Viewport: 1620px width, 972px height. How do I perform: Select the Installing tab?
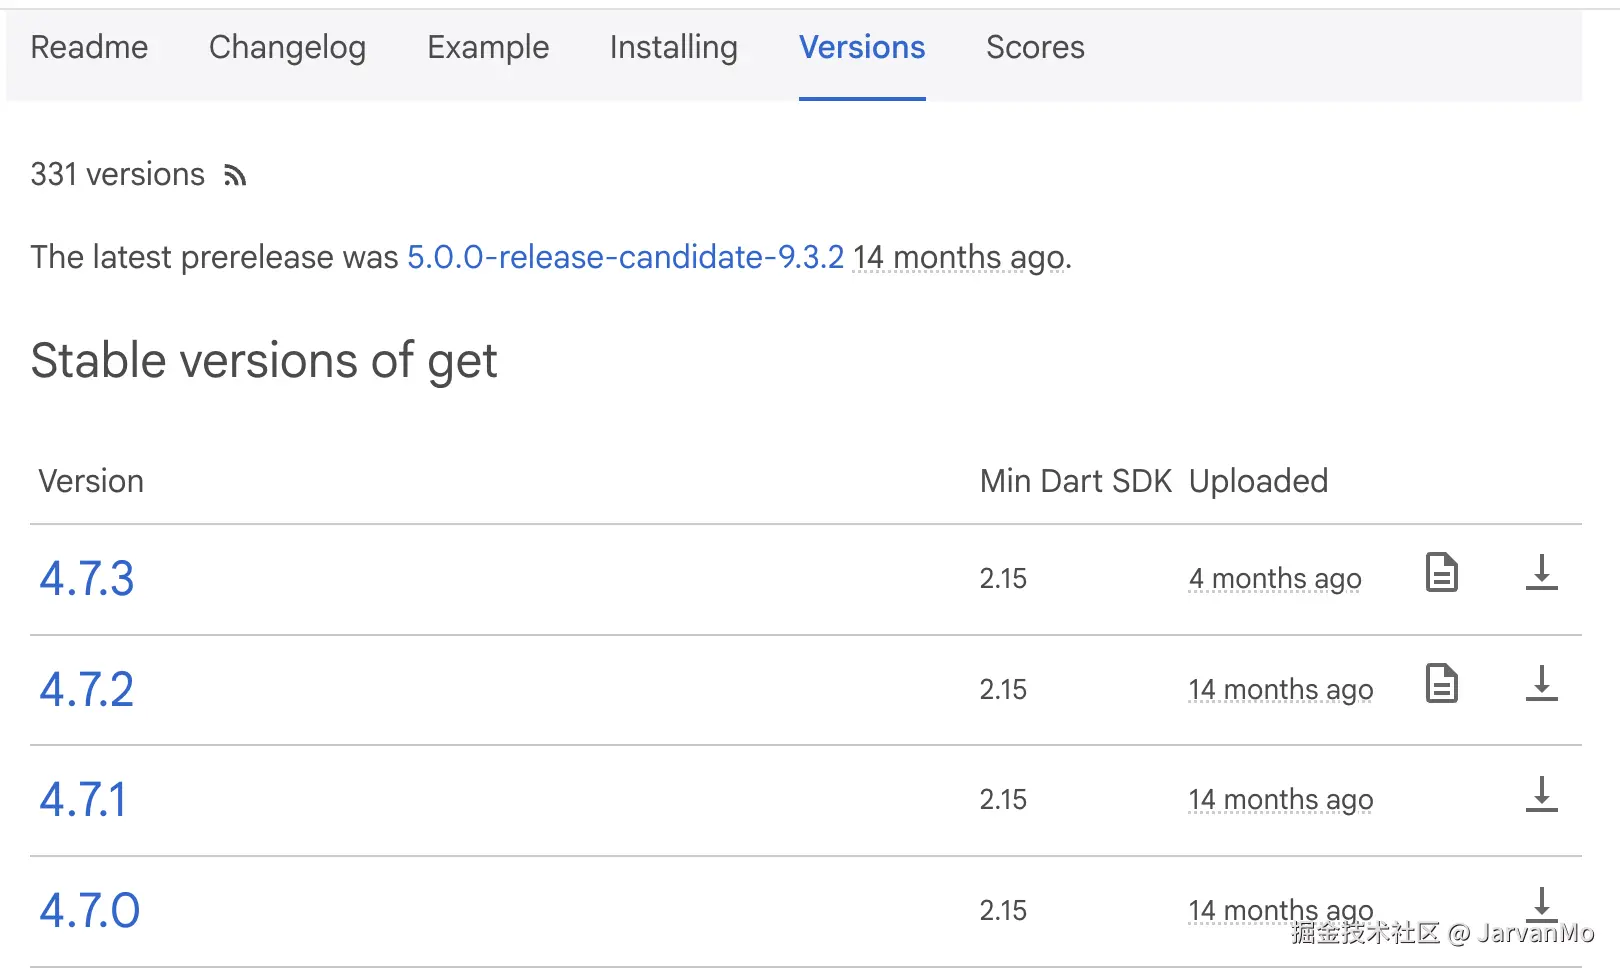coord(673,47)
